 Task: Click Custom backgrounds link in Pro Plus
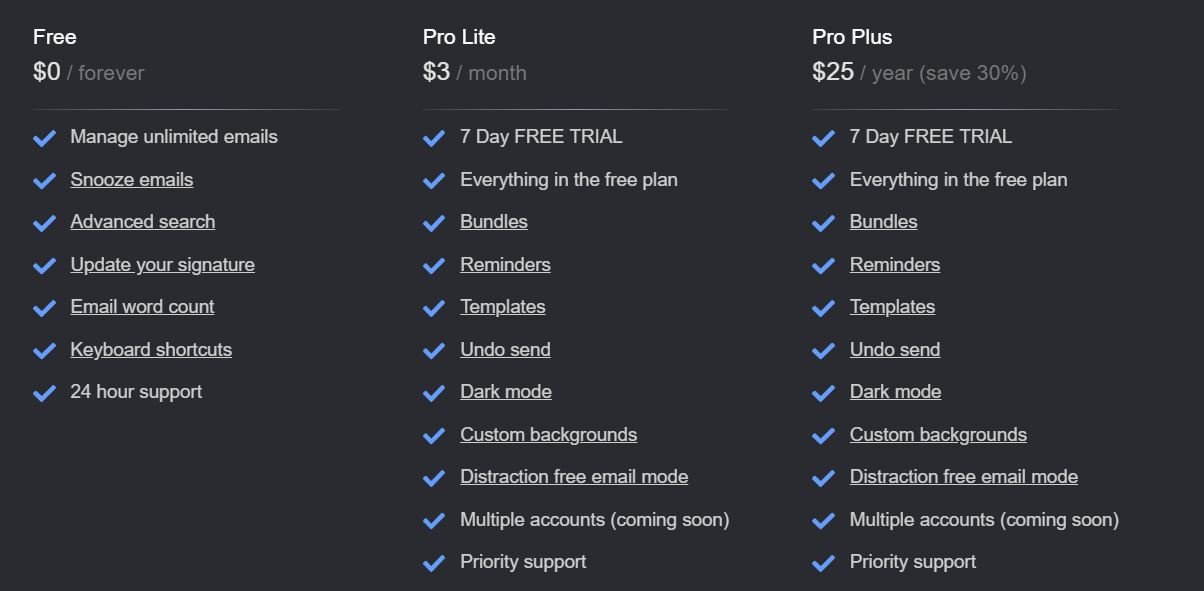pyautogui.click(x=938, y=435)
